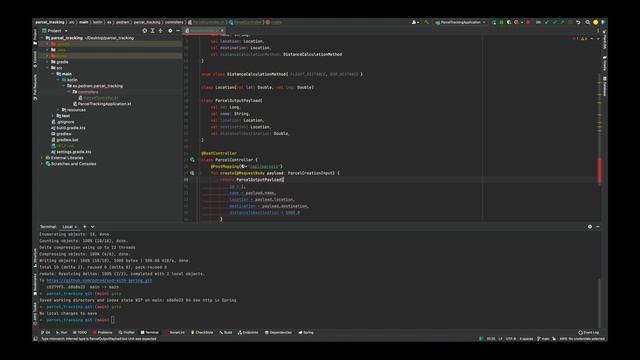Click the Debug bug icon in the top toolbar
640x360 pixels.
point(502,22)
